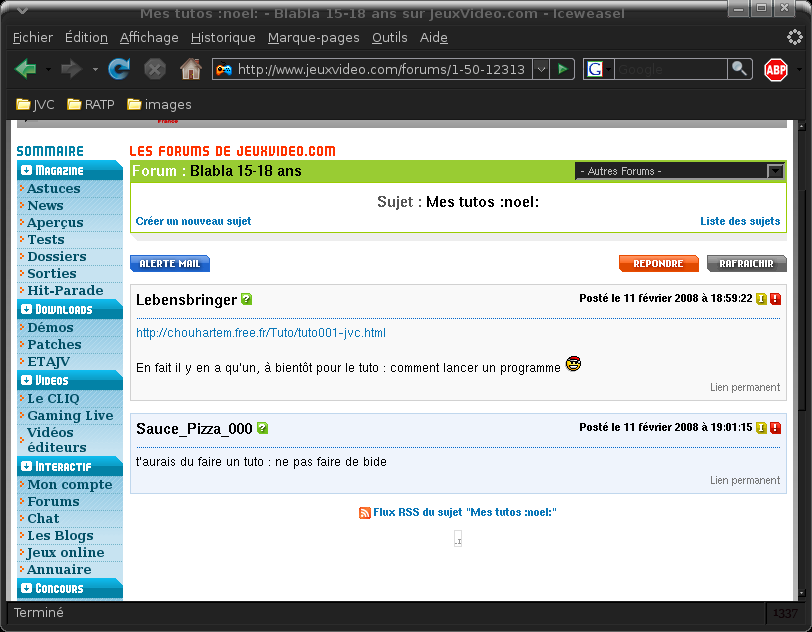
Task: Click the green Go arrow beside URL
Action: point(562,69)
